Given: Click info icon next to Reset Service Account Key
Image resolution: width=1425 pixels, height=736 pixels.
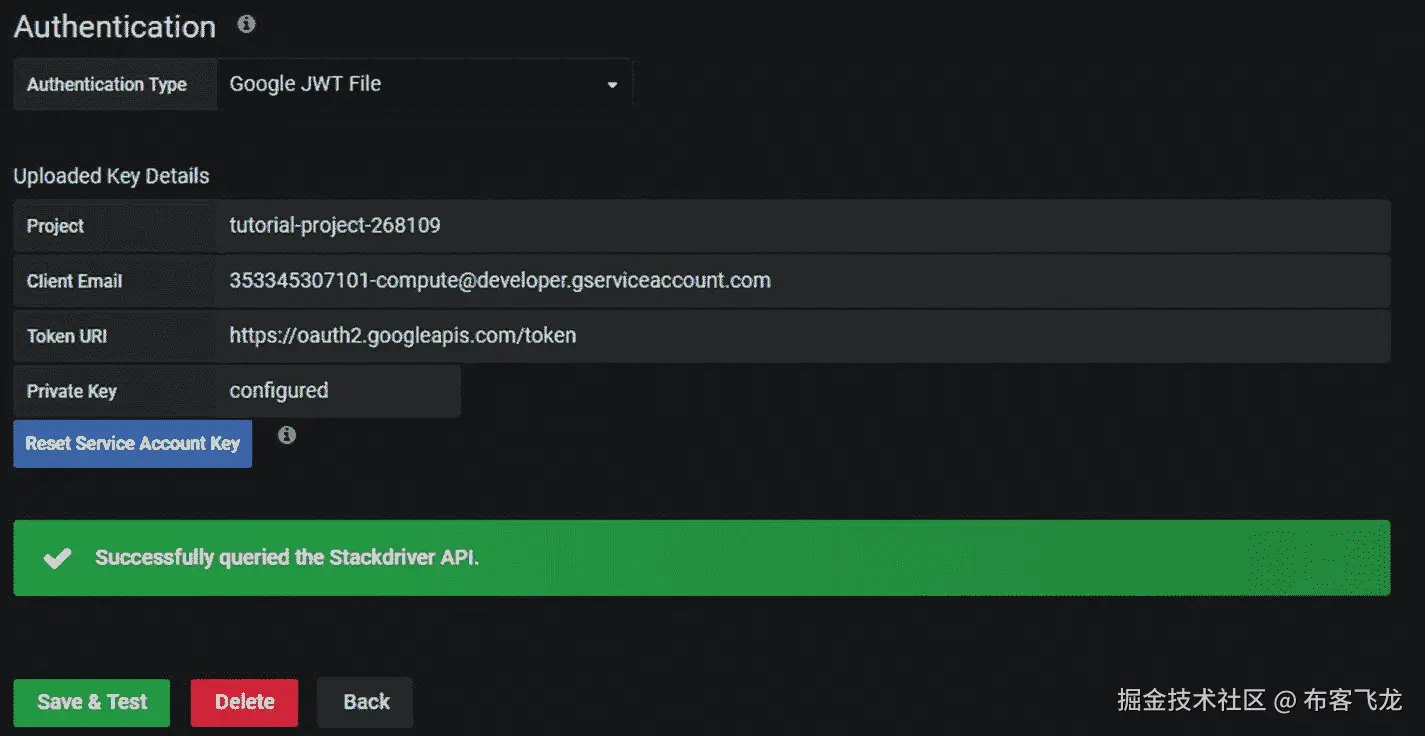Looking at the screenshot, I should coord(287,435).
